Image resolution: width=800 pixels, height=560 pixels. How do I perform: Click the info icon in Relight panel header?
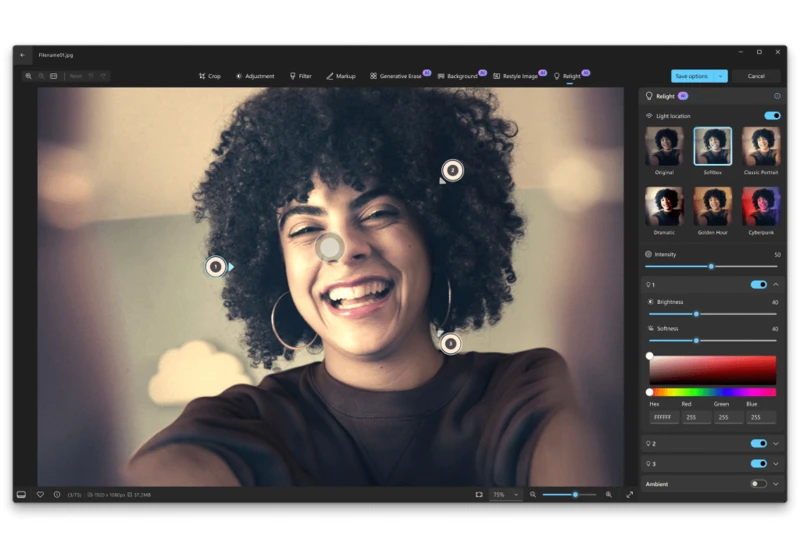[x=777, y=96]
